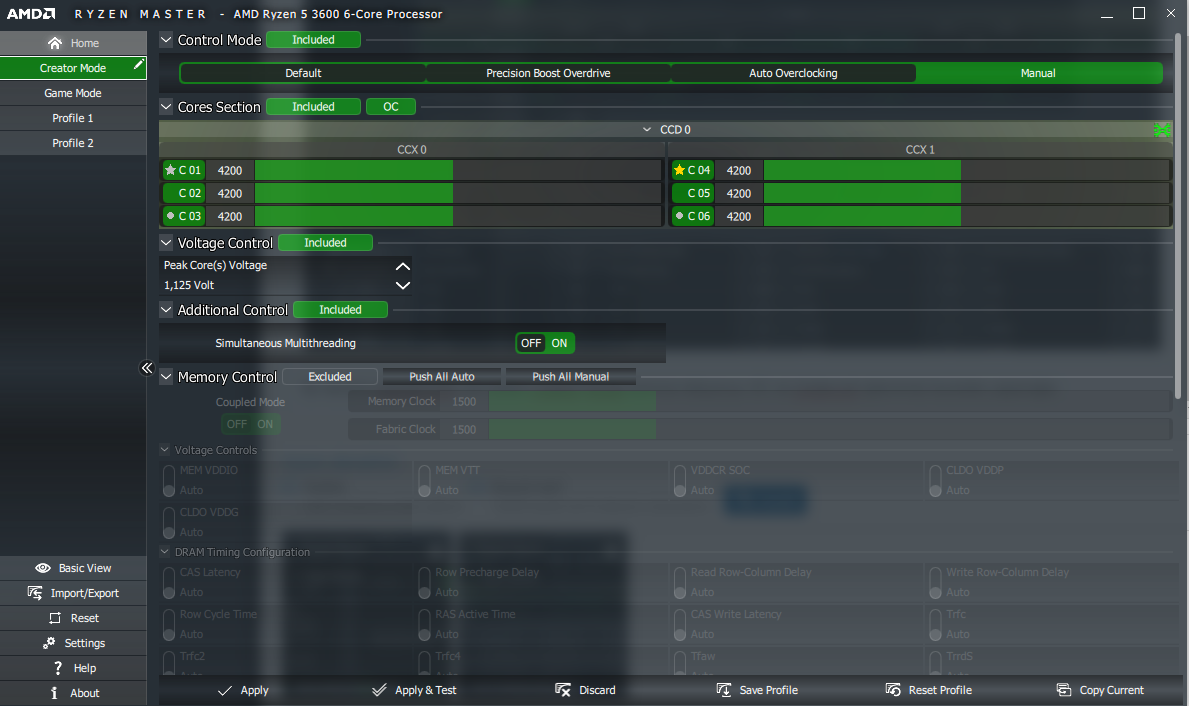The width and height of the screenshot is (1189, 706).
Task: Click the Save Profile icon
Action: 724,690
